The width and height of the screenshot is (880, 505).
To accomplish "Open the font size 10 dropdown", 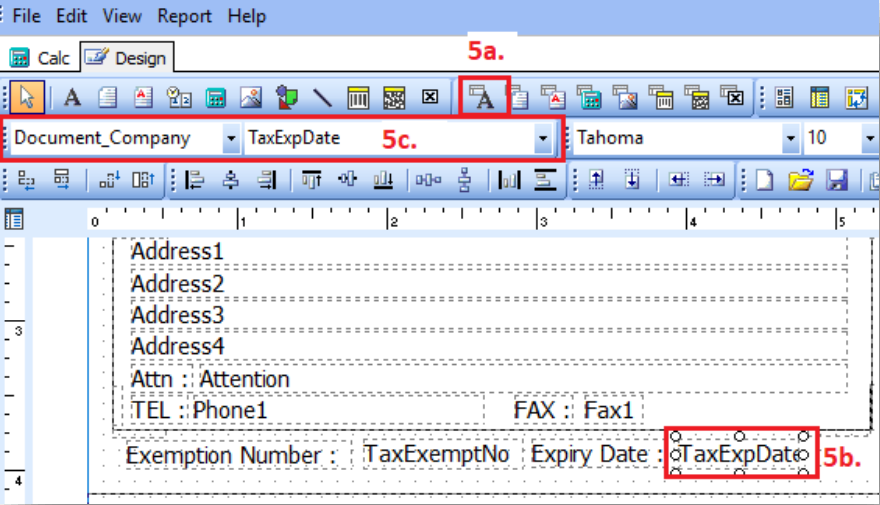I will pyautogui.click(x=868, y=138).
